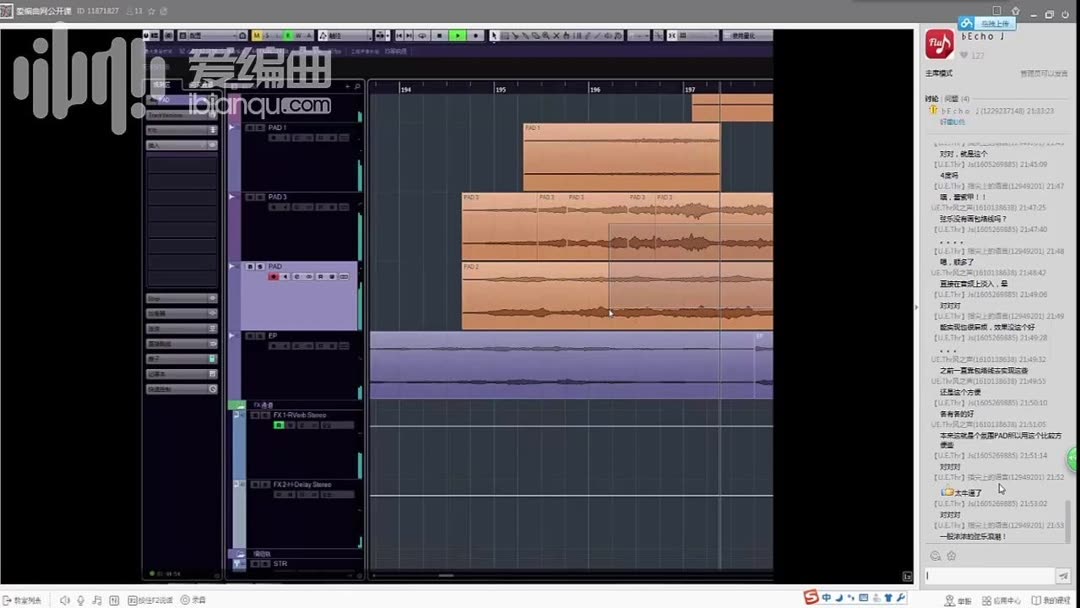Click the Sogou input icon in the tray
The image size is (1080, 608).
pos(810,598)
